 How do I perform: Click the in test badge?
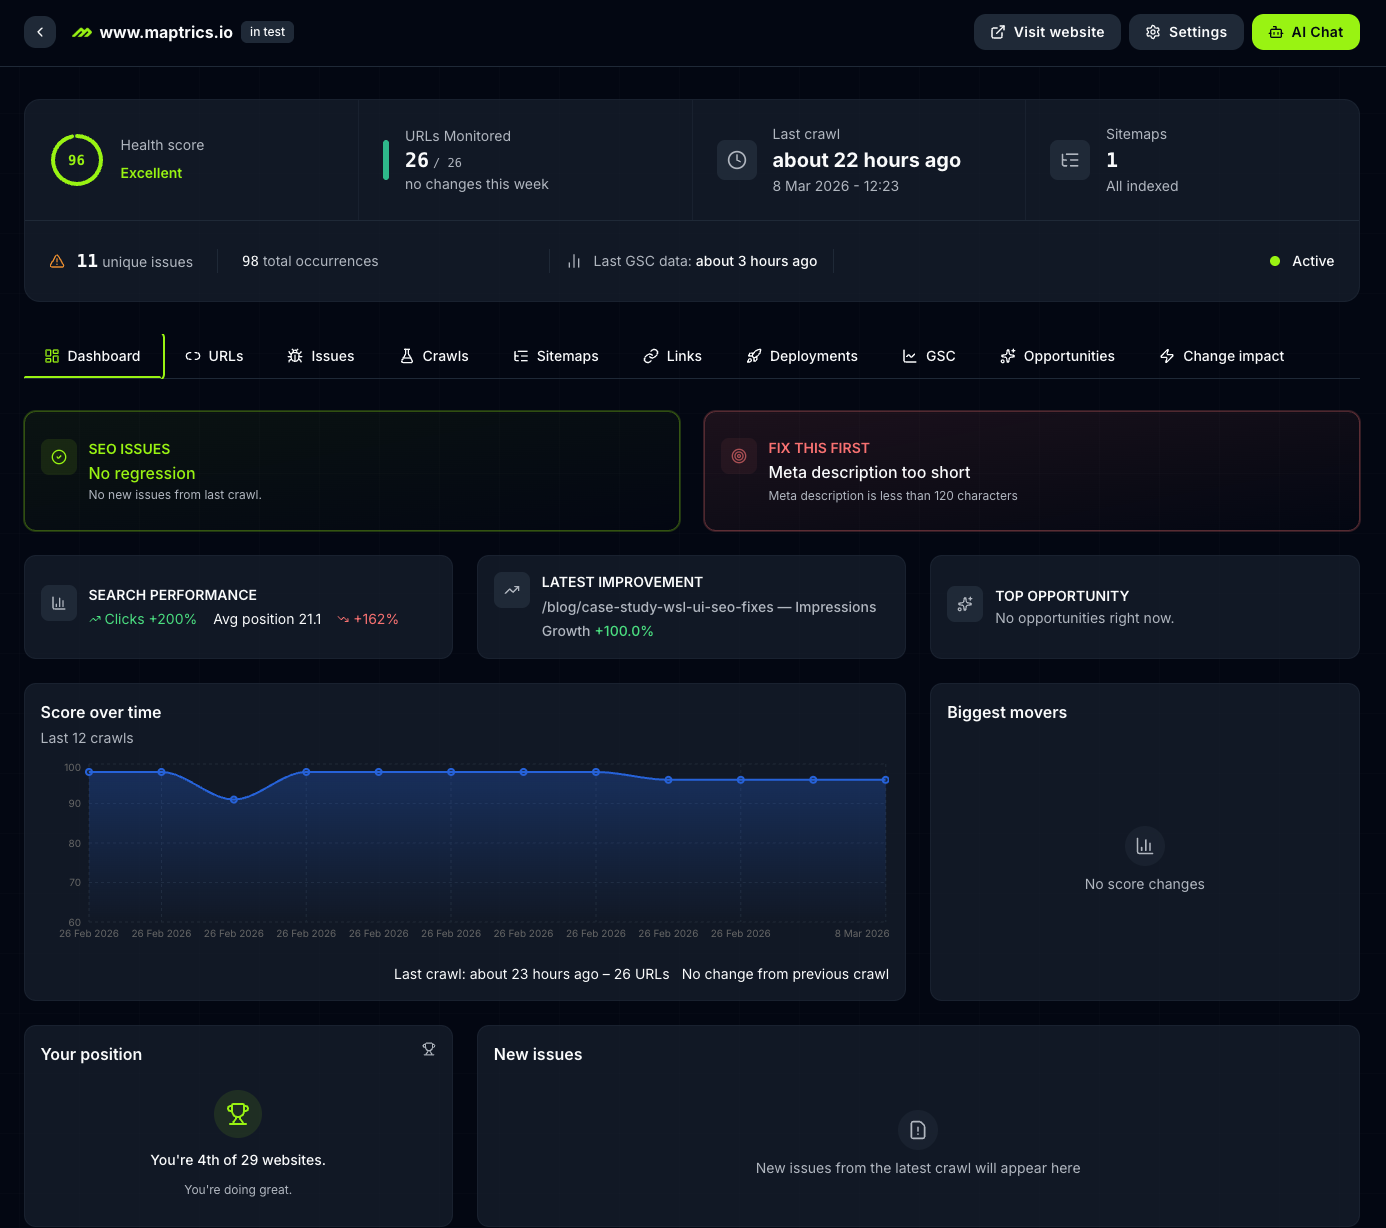click(x=267, y=32)
